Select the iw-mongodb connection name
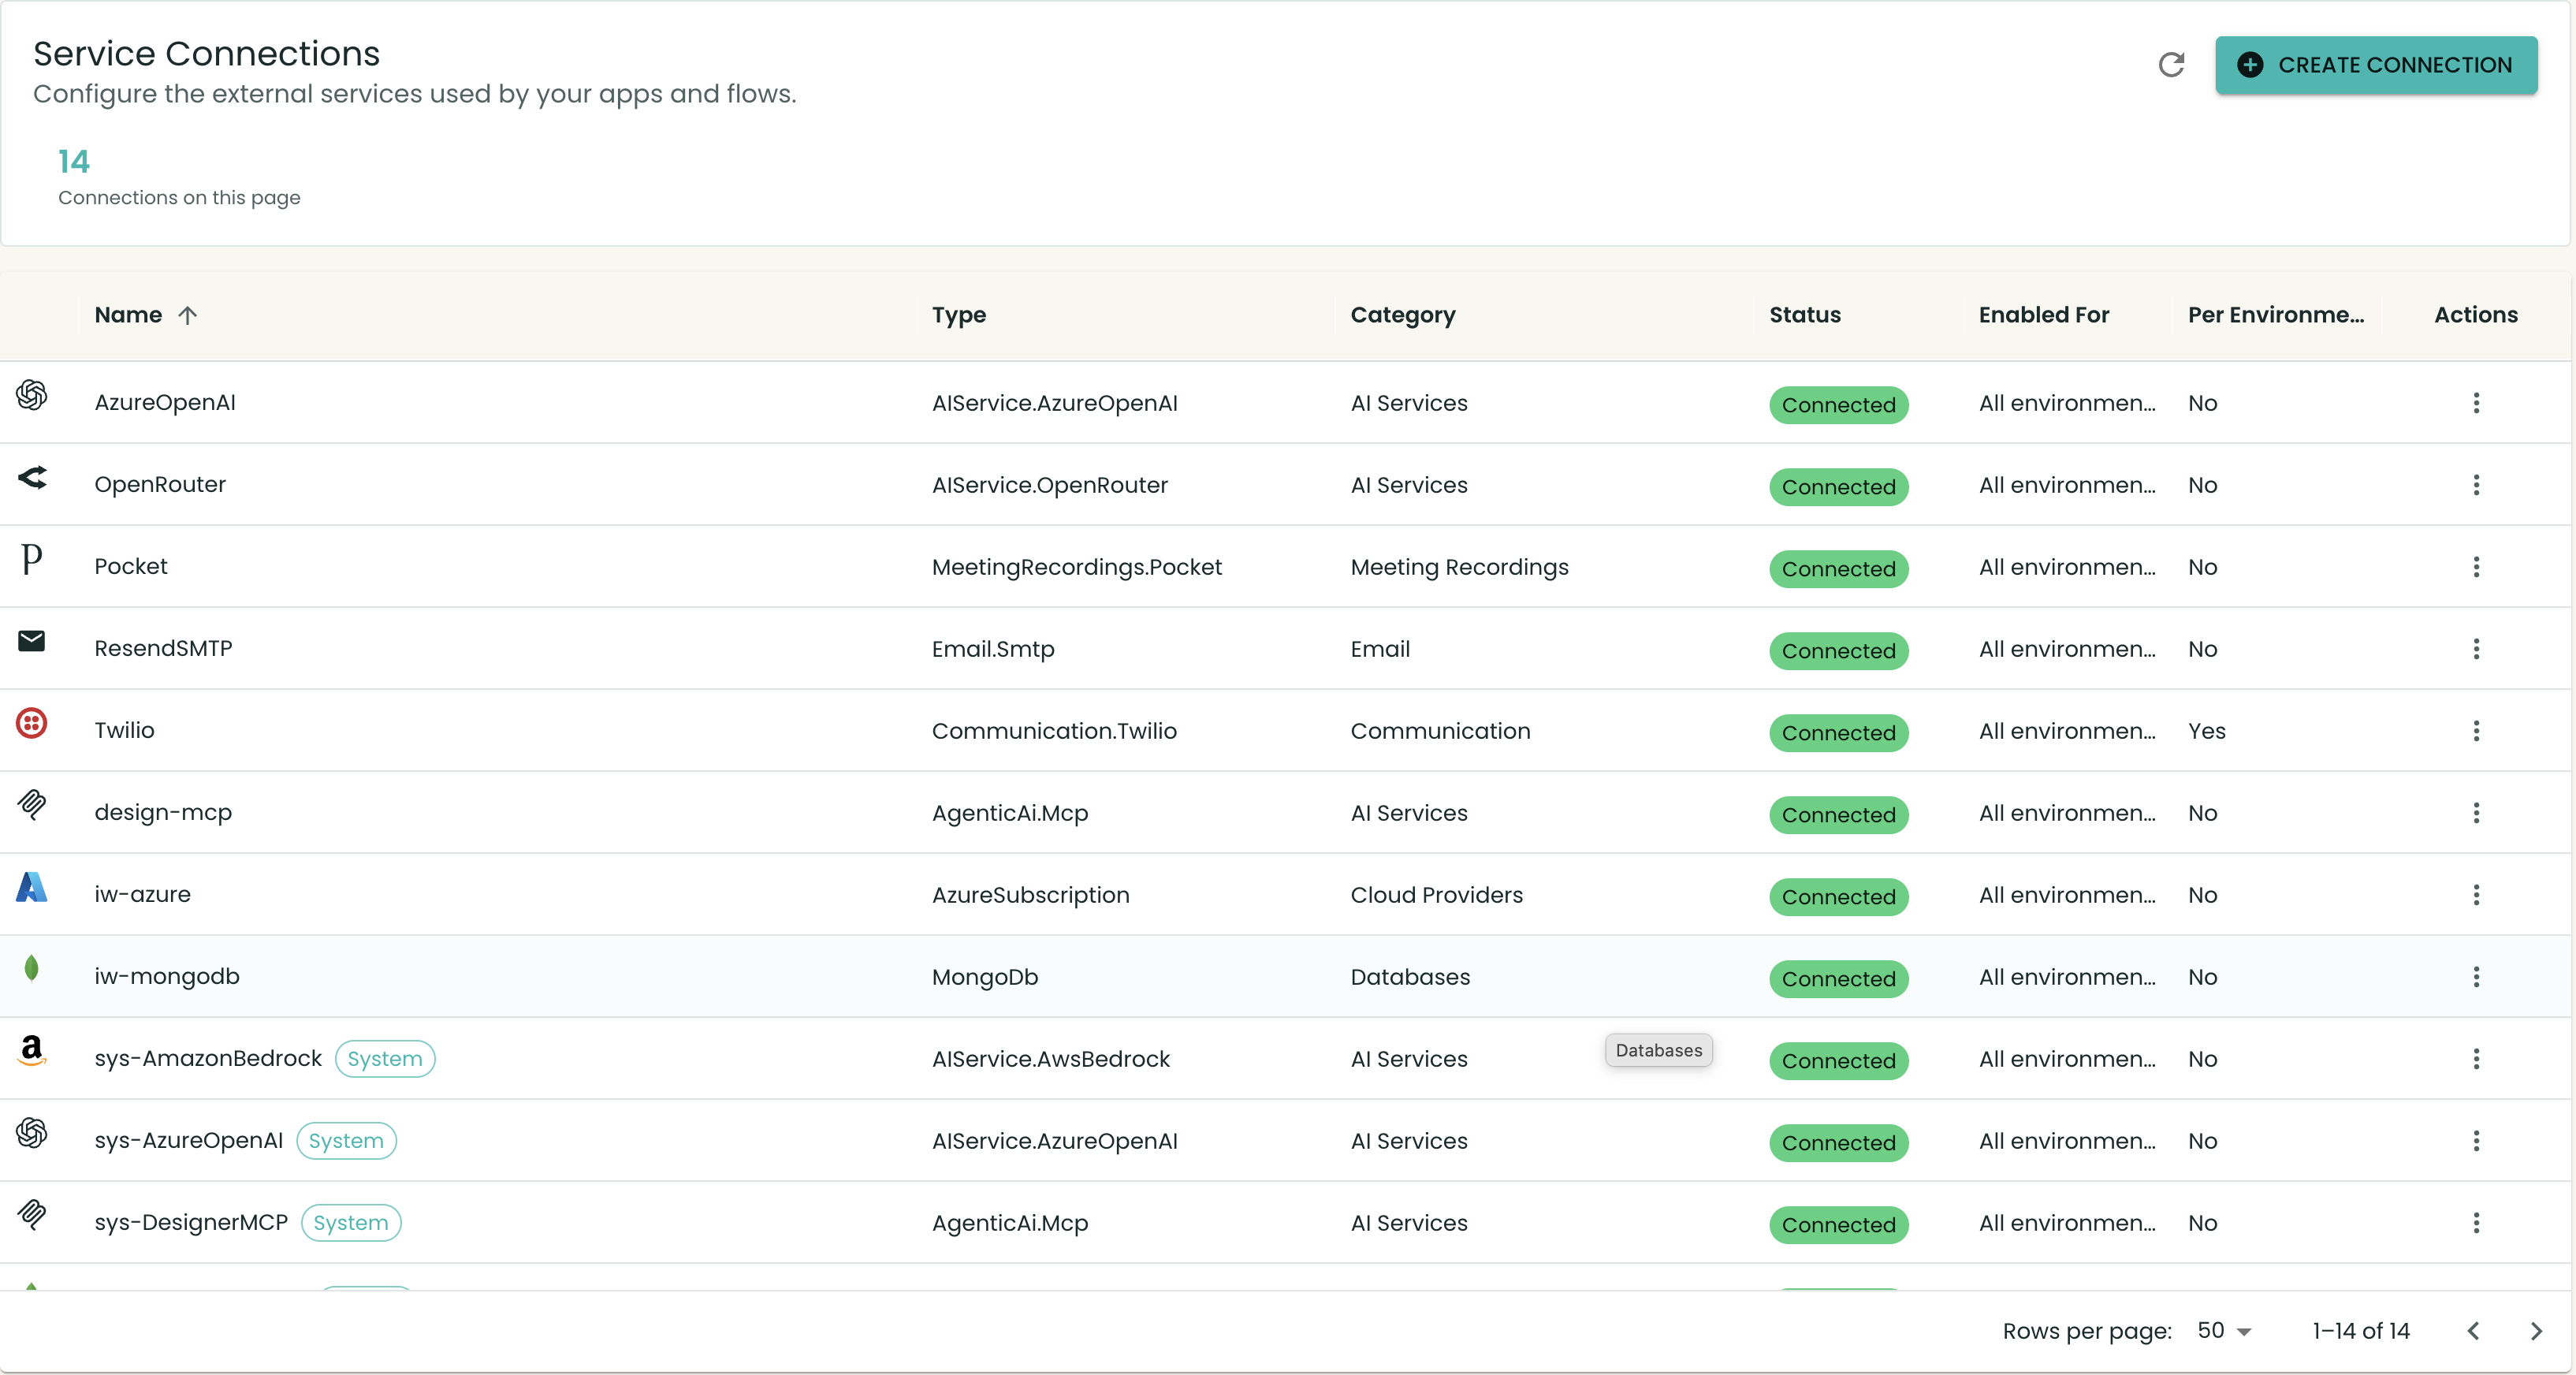 (167, 977)
